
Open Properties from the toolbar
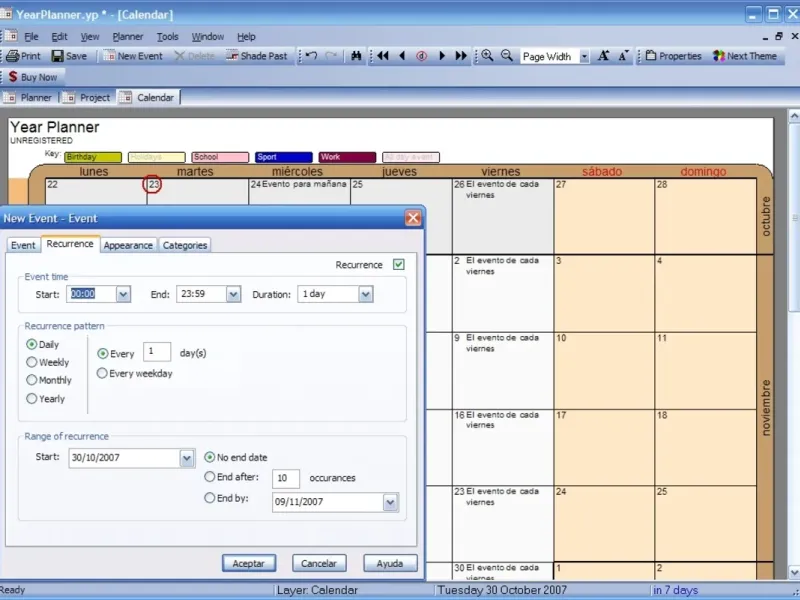click(673, 56)
